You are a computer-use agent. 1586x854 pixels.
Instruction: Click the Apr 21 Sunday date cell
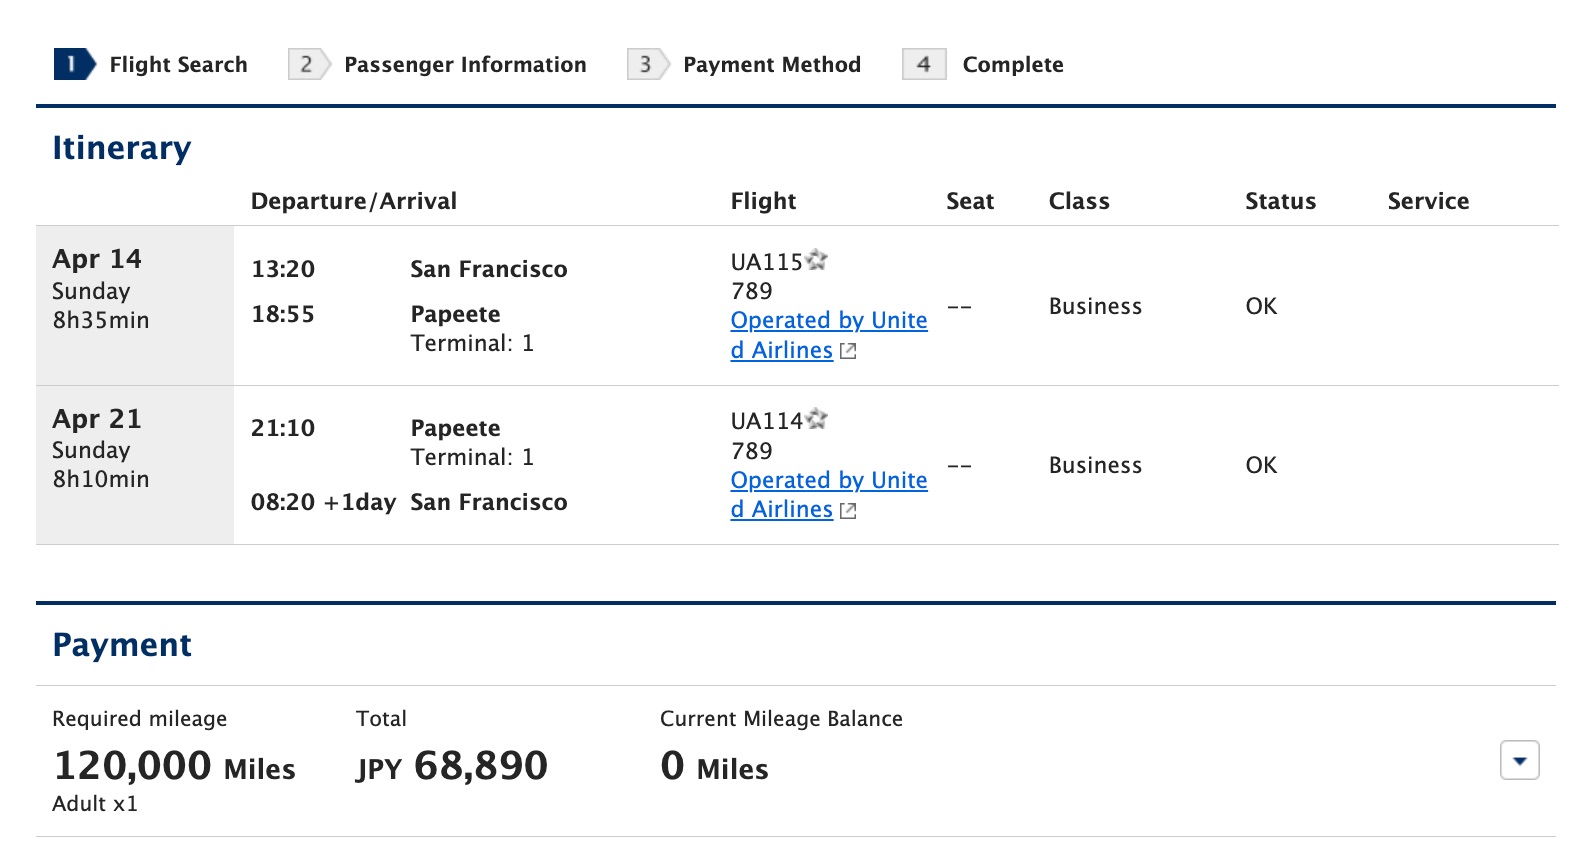point(134,449)
